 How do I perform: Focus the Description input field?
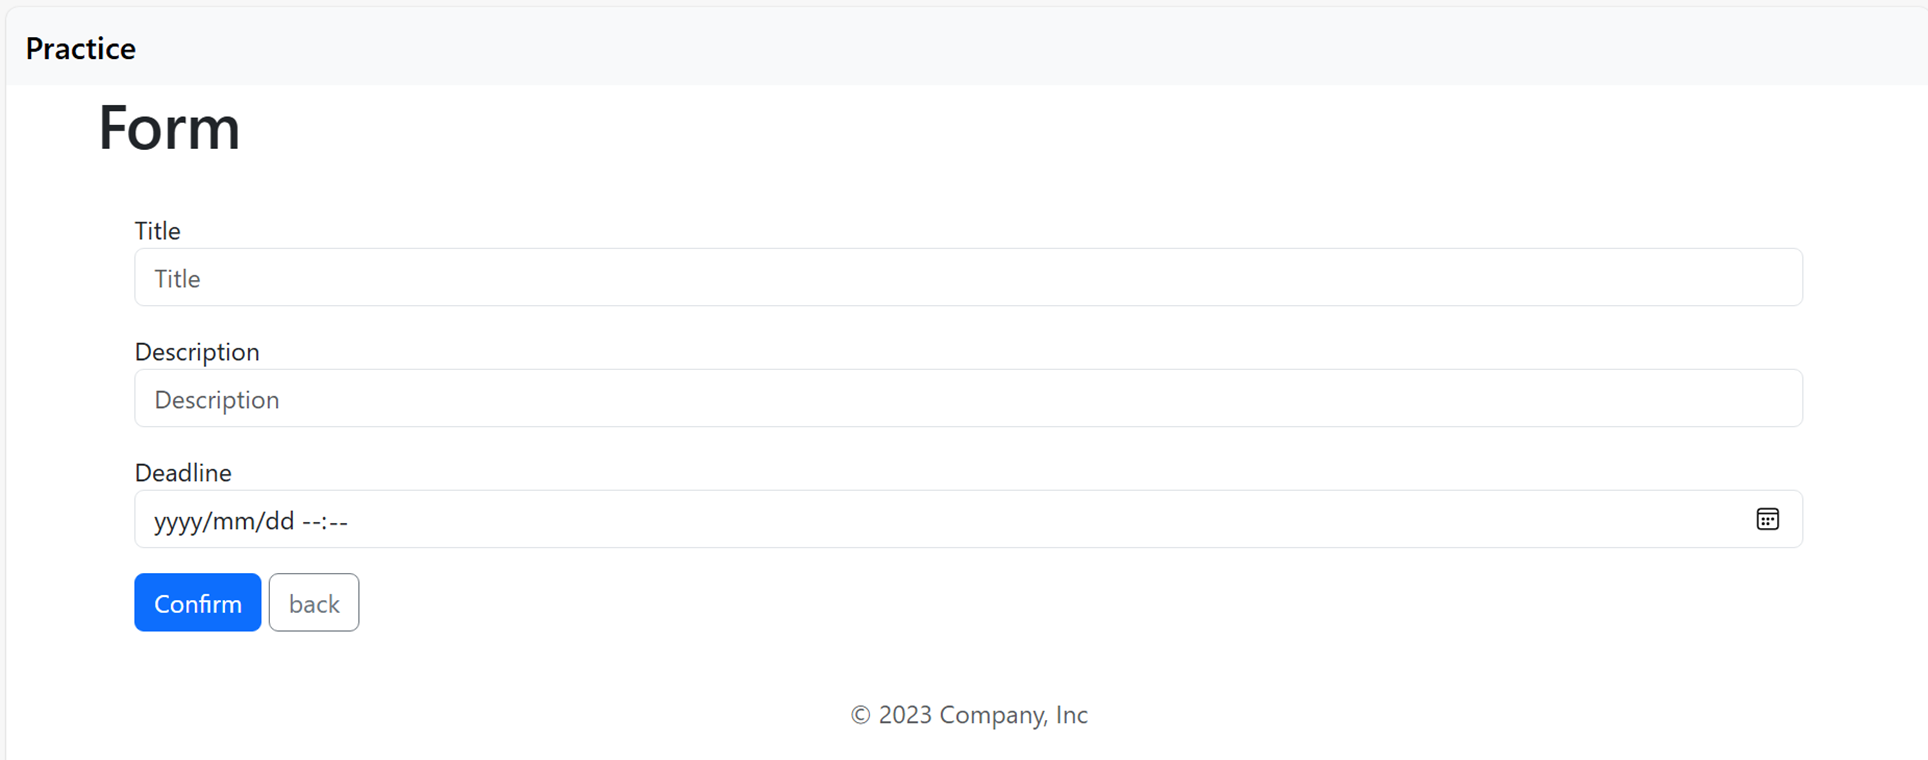point(967,399)
